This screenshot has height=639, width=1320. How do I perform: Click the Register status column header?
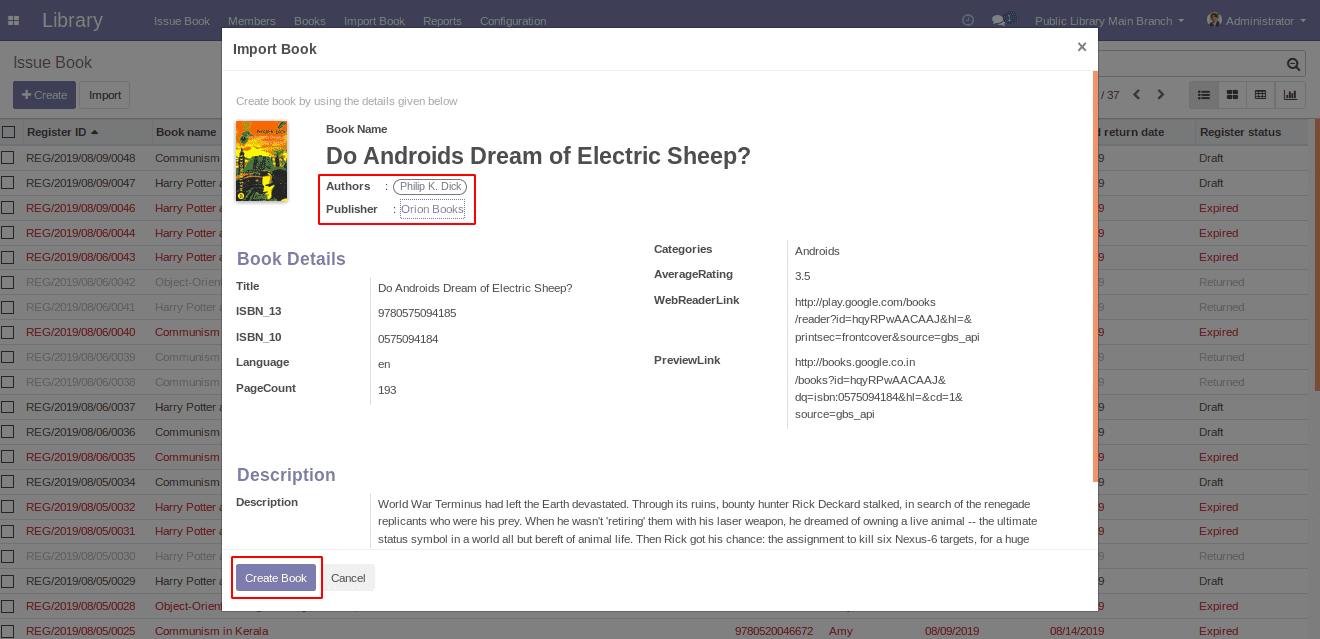coord(1240,132)
